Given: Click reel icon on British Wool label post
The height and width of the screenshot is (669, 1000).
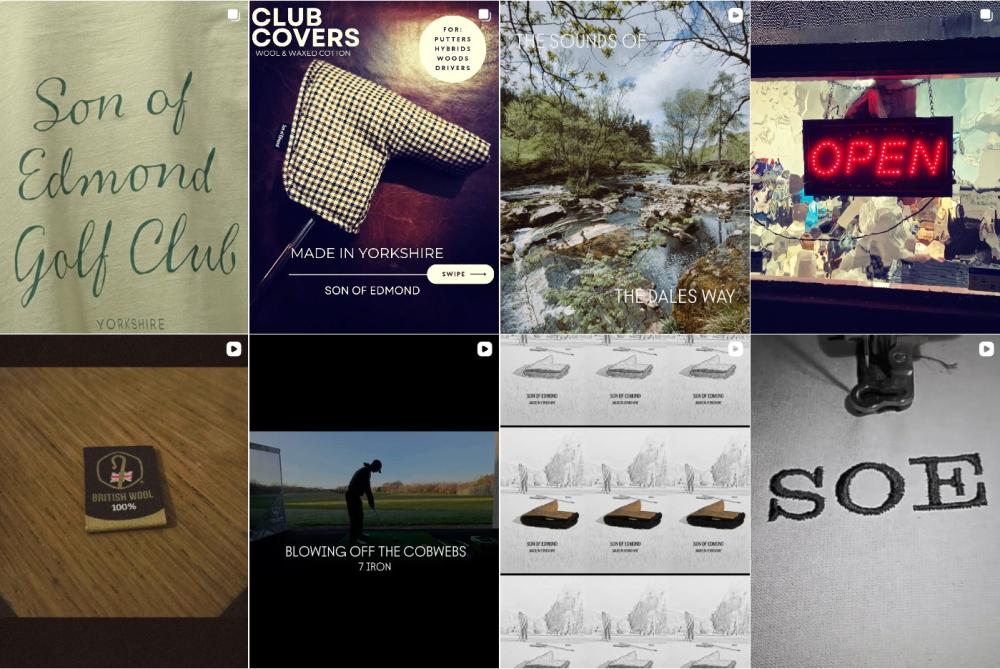Looking at the screenshot, I should click(234, 349).
